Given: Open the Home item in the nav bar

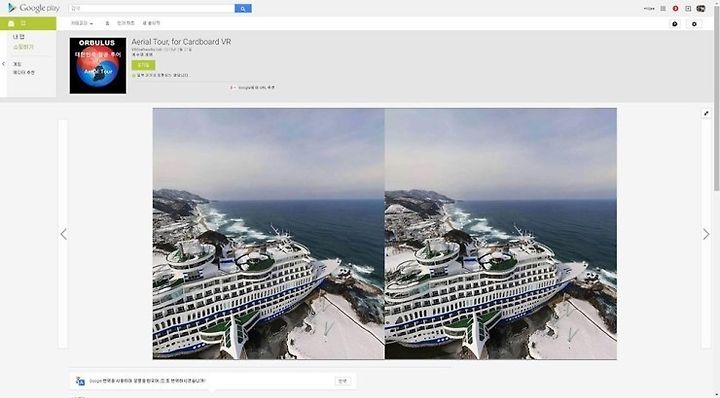Looking at the screenshot, I should 107,23.
